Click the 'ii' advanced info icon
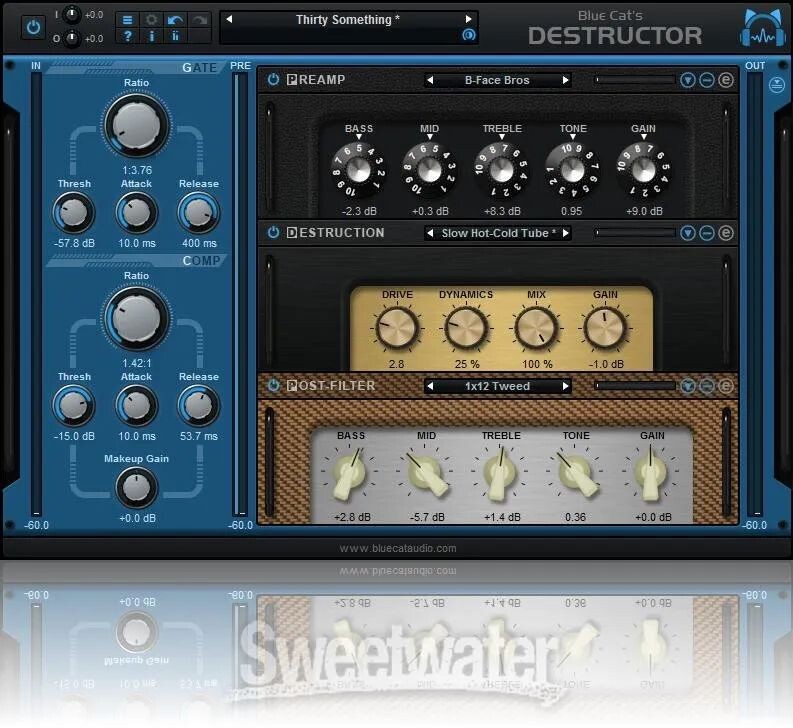 [x=175, y=36]
